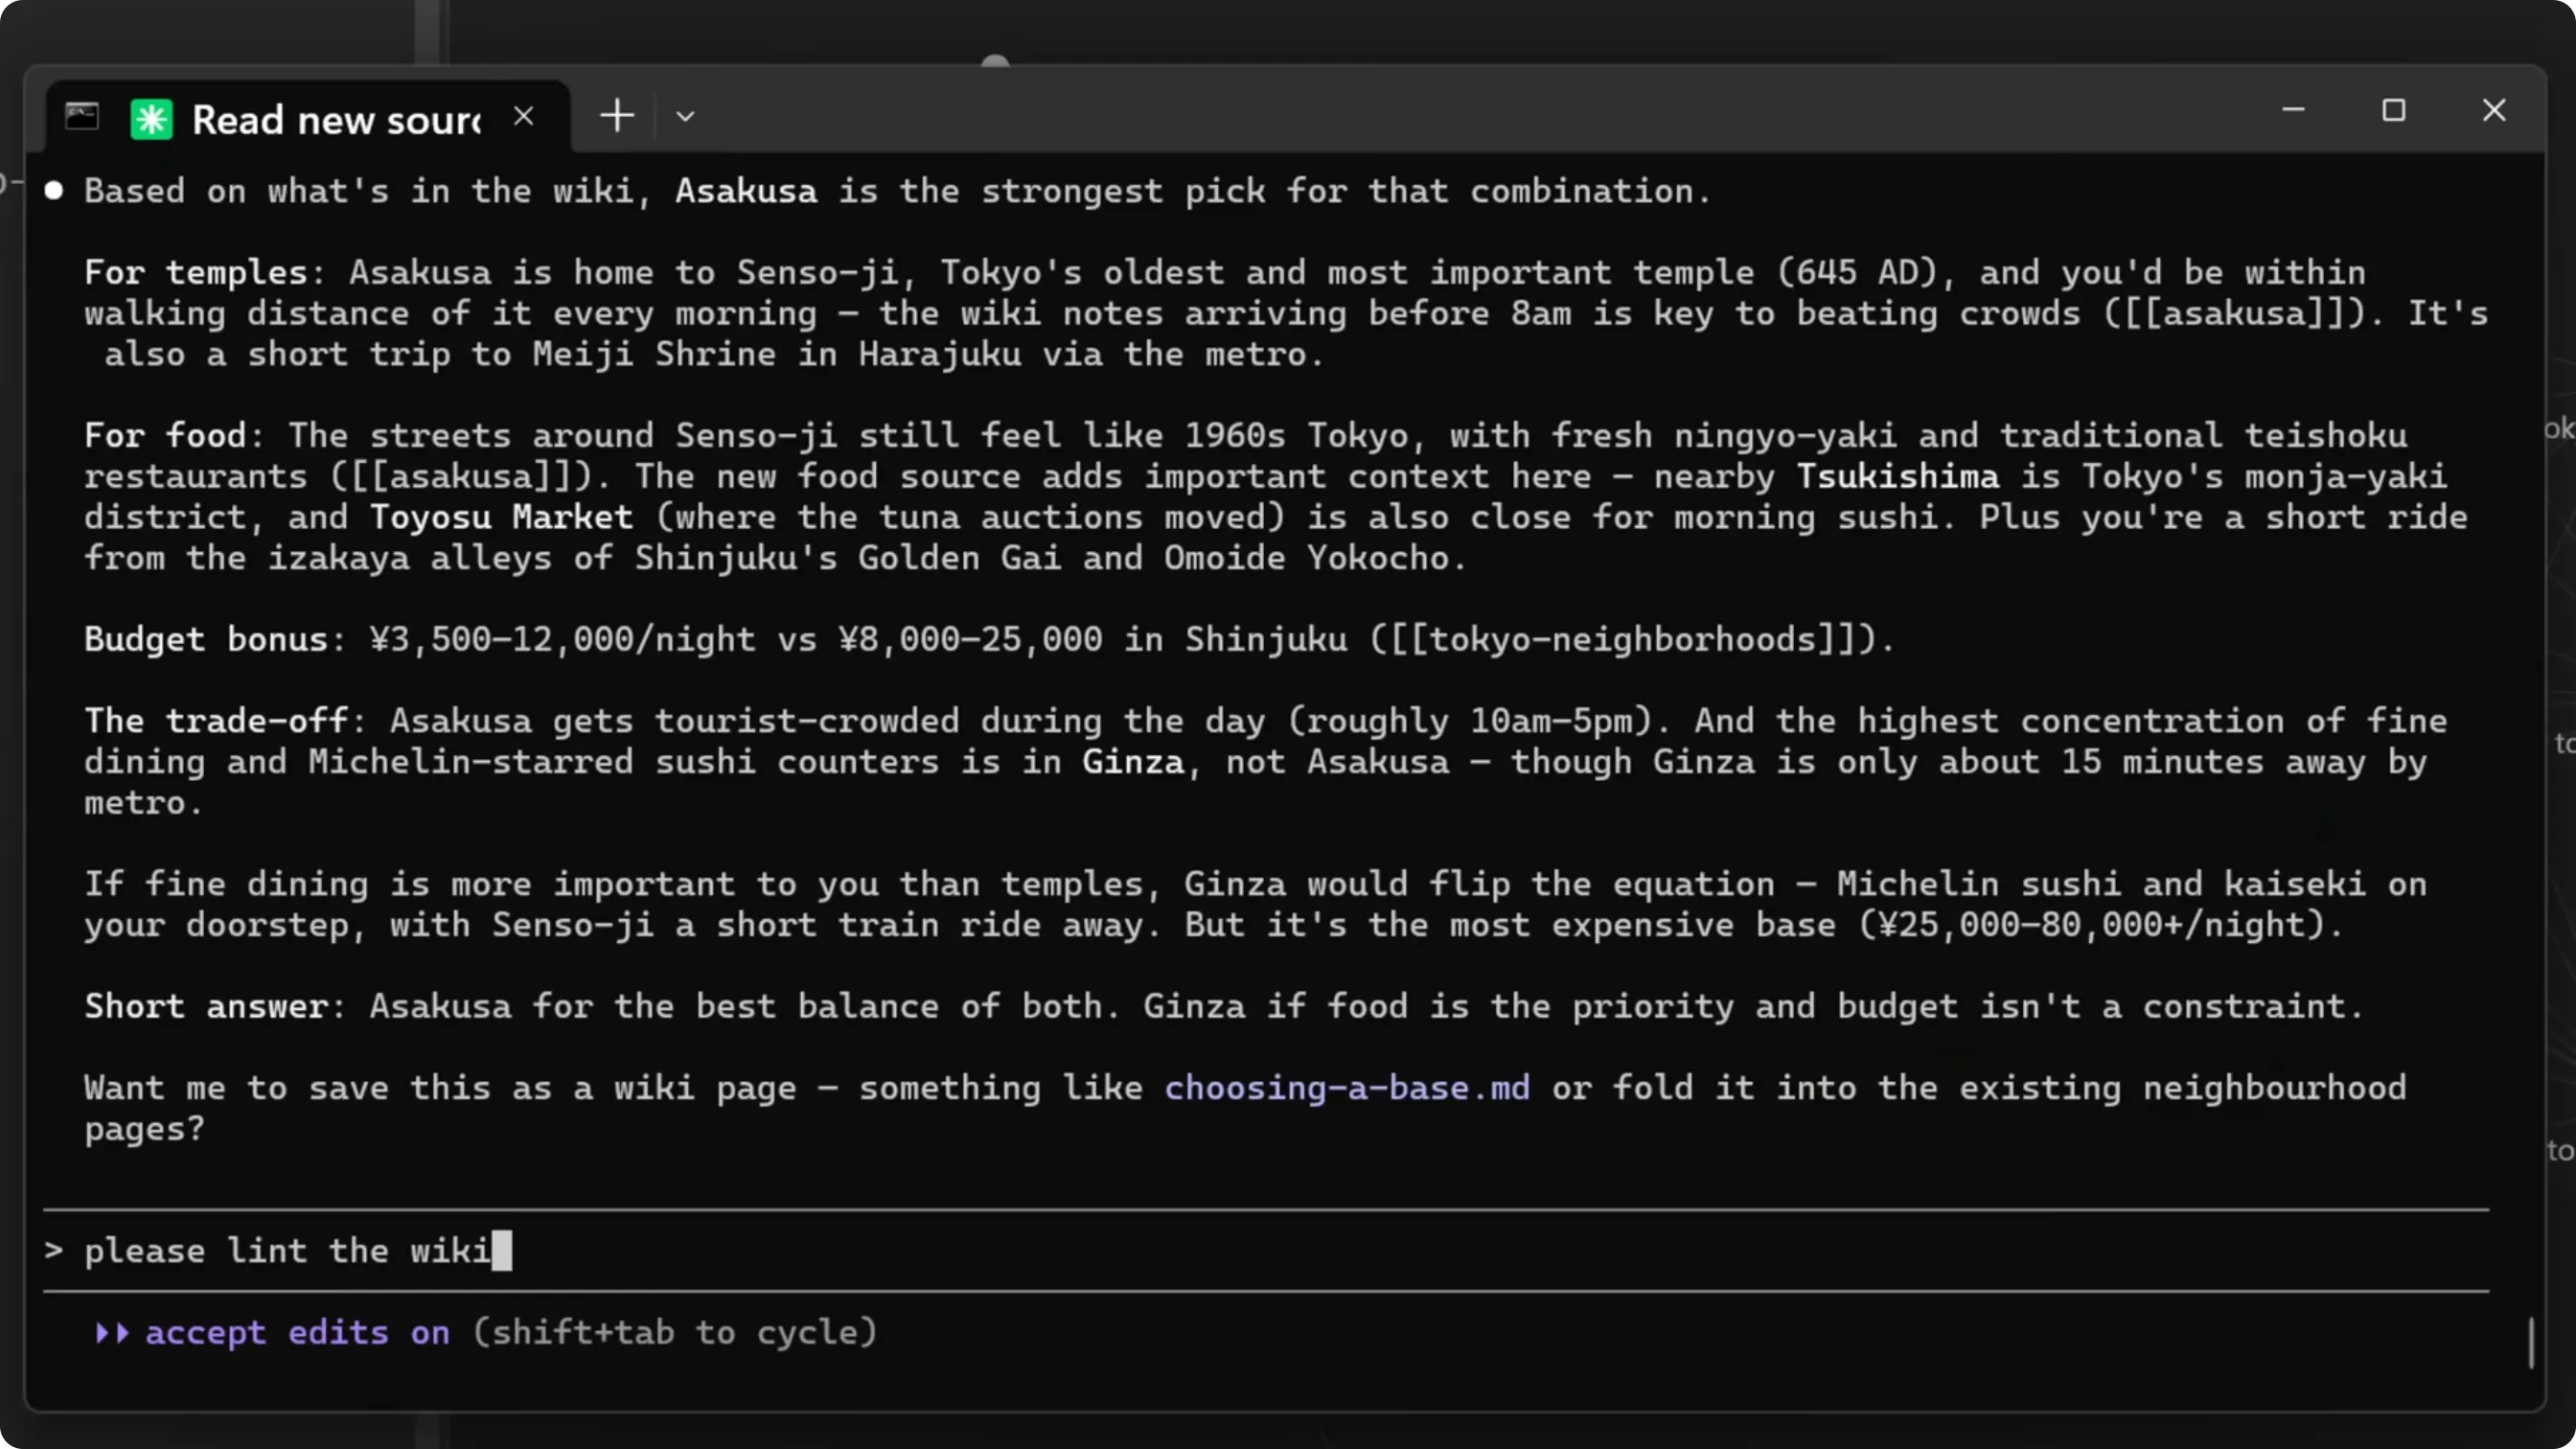Click the bold 'Asakusa' in the first line

coord(746,191)
